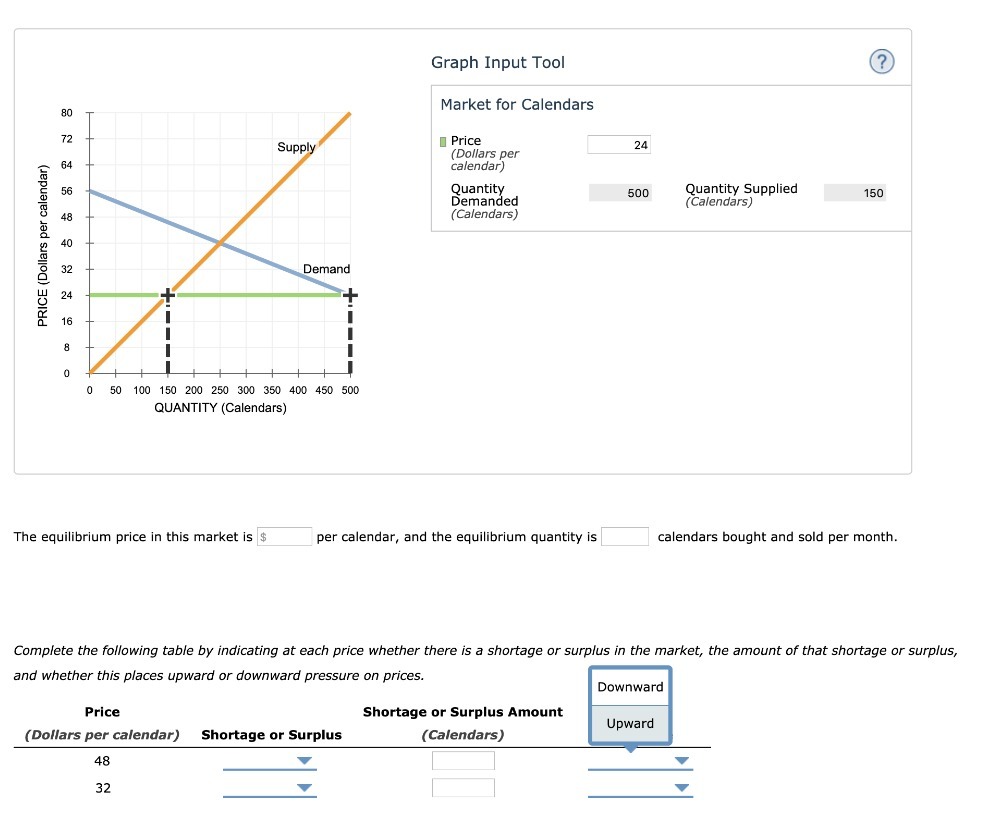The width and height of the screenshot is (1006, 820).
Task: Click the equilibrium quantity input box
Action: [626, 536]
